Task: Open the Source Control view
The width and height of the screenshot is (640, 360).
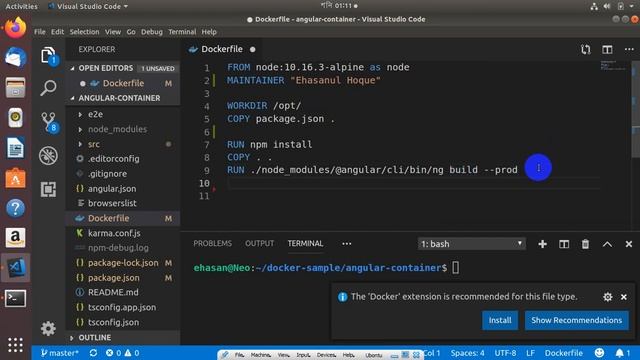Action: pyautogui.click(x=49, y=122)
